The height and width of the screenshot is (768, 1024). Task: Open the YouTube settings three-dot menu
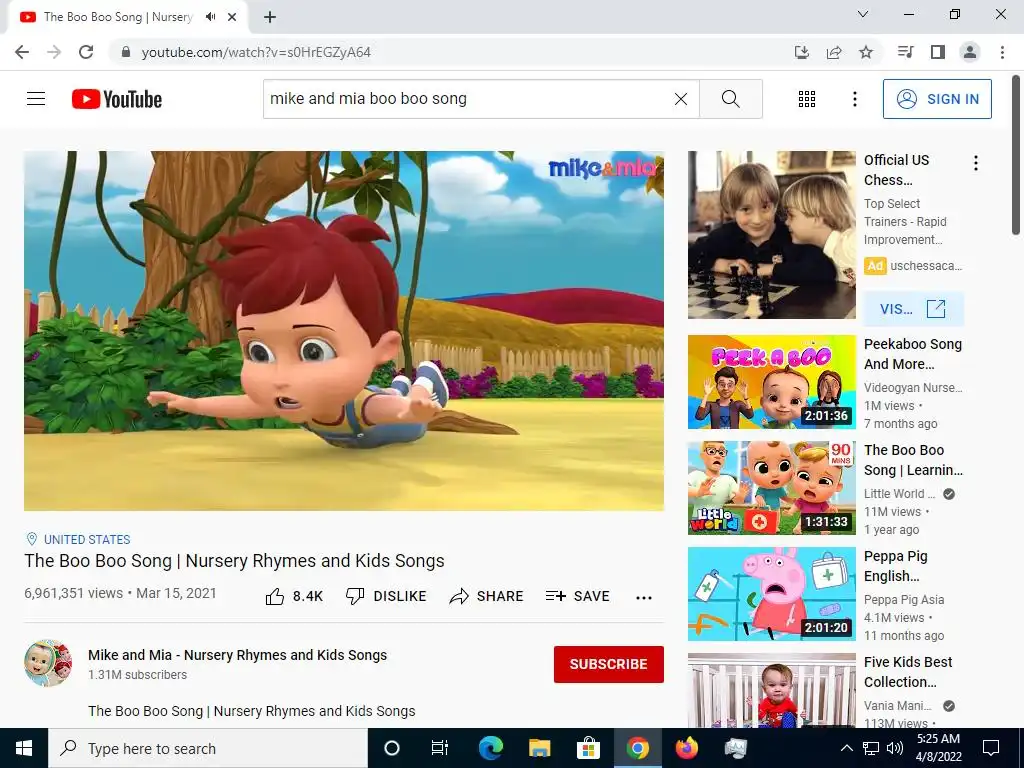[x=854, y=99]
